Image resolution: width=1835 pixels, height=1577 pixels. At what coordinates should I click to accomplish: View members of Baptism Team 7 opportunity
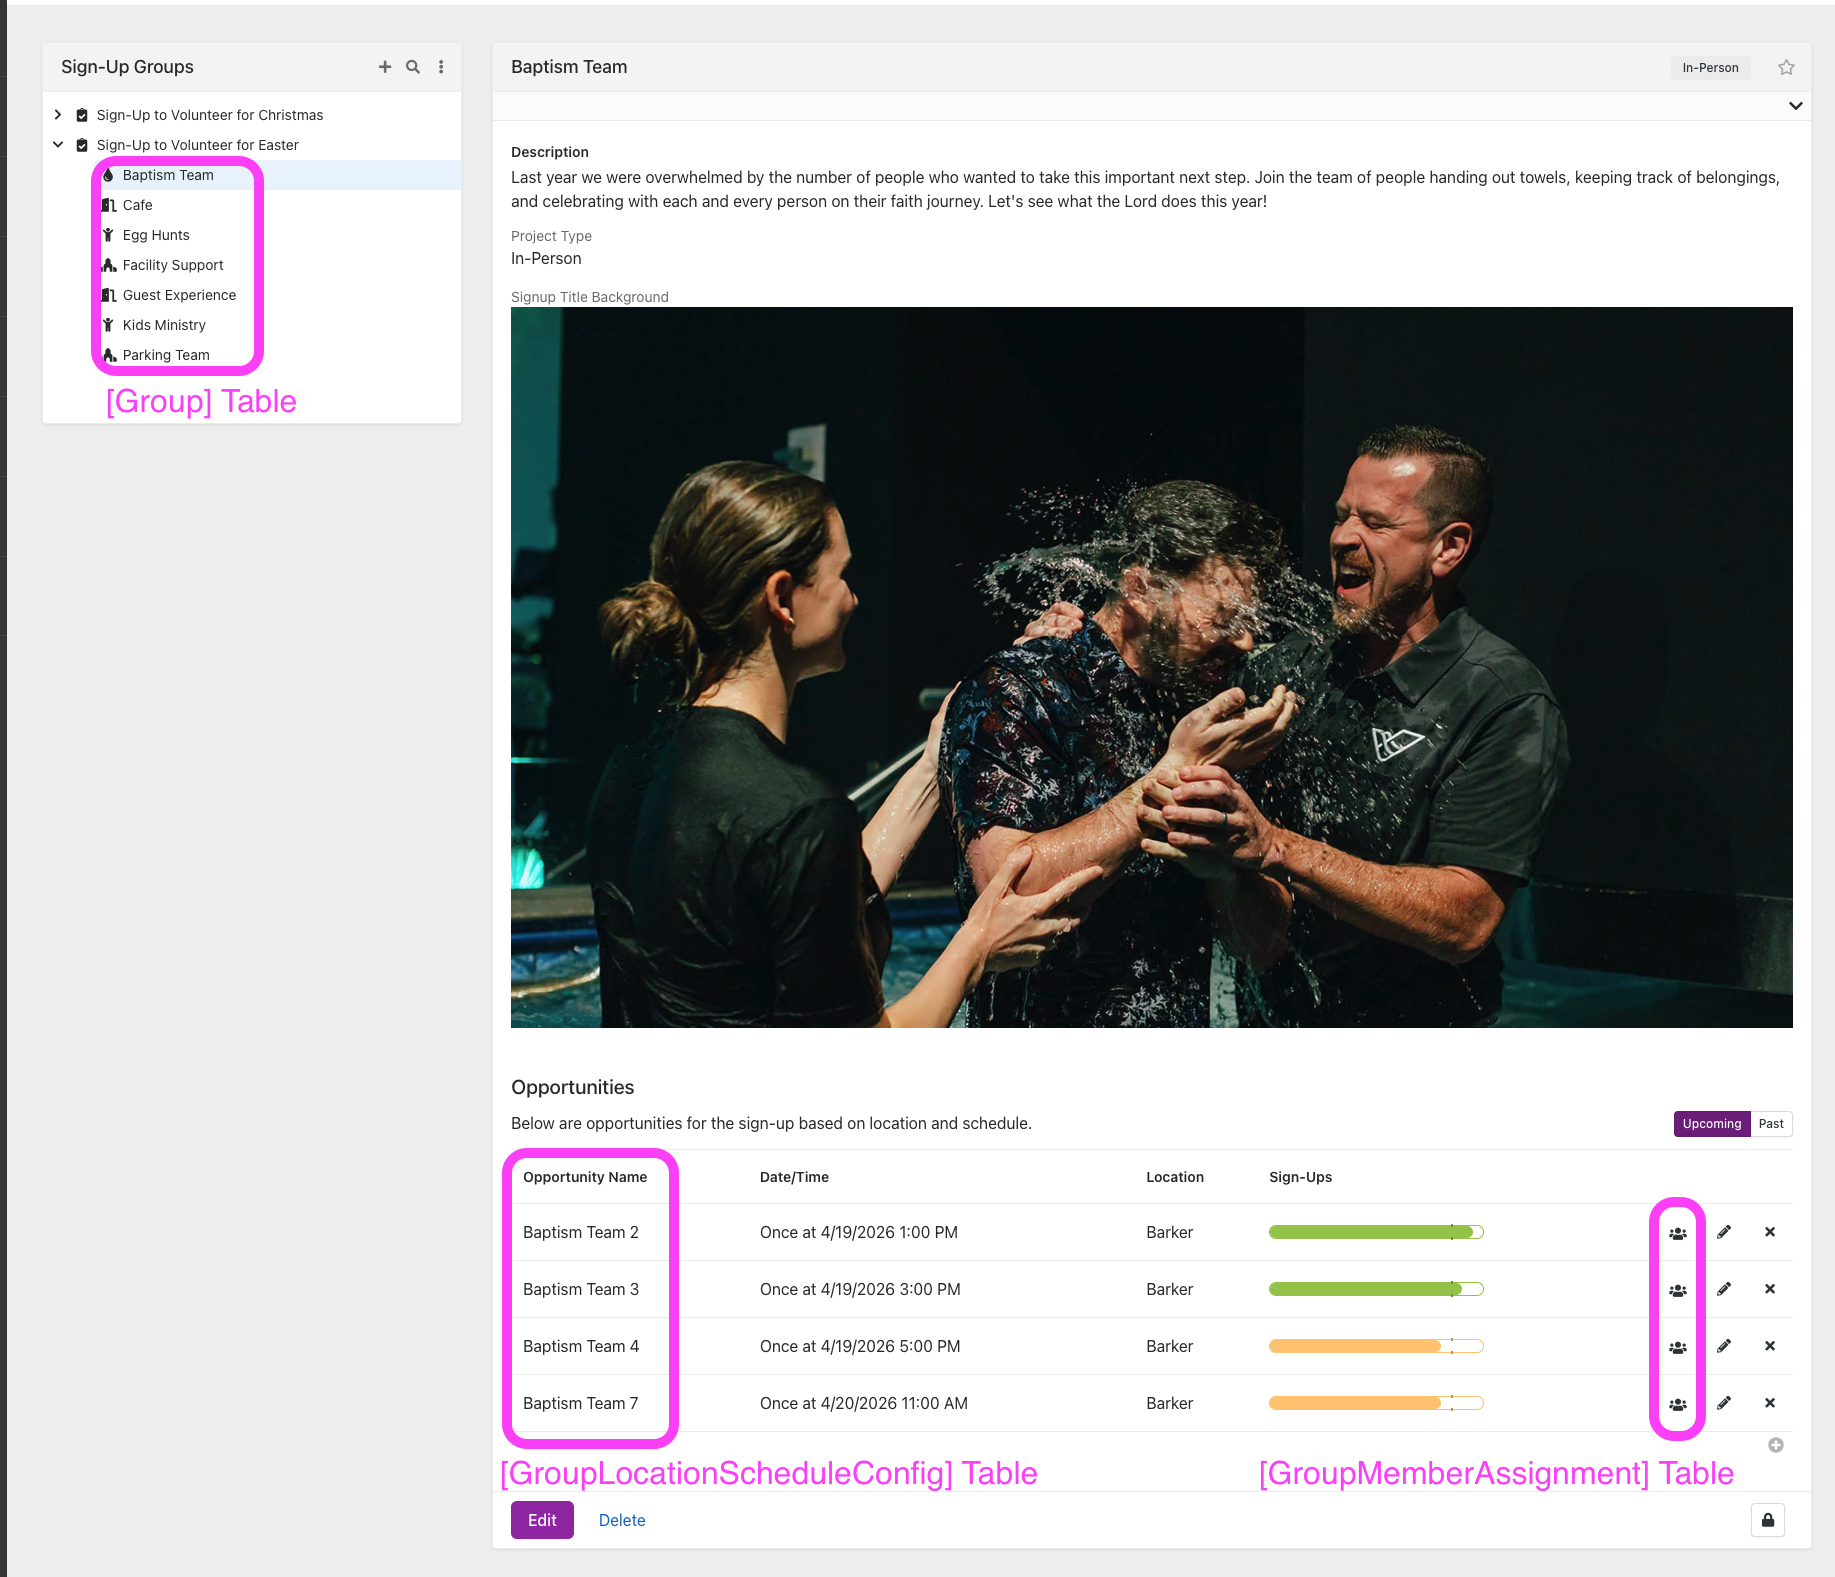[1677, 1404]
